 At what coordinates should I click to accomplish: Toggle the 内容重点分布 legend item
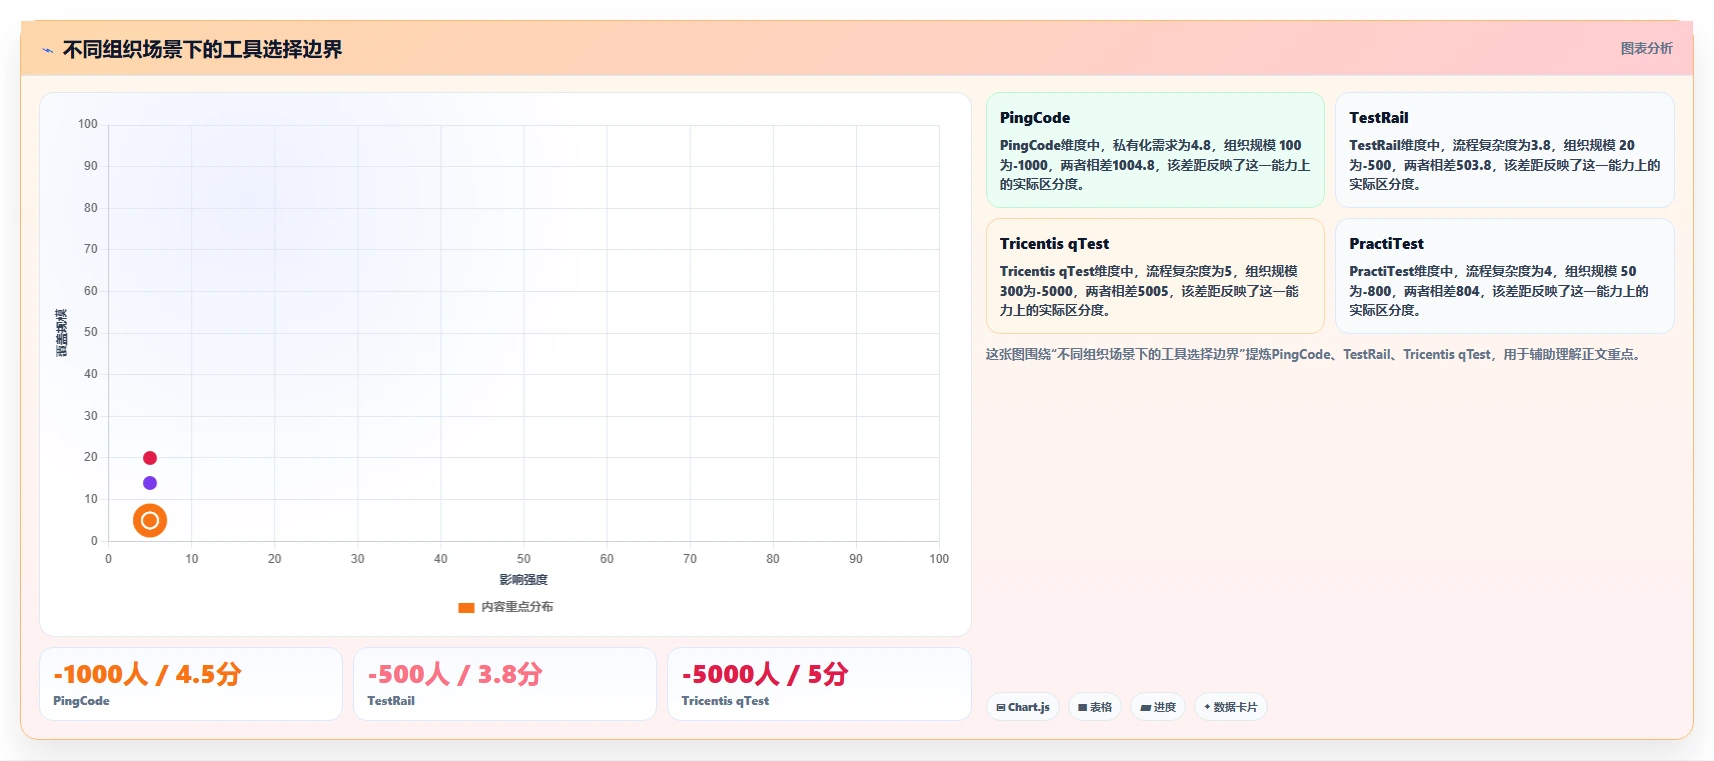505,607
